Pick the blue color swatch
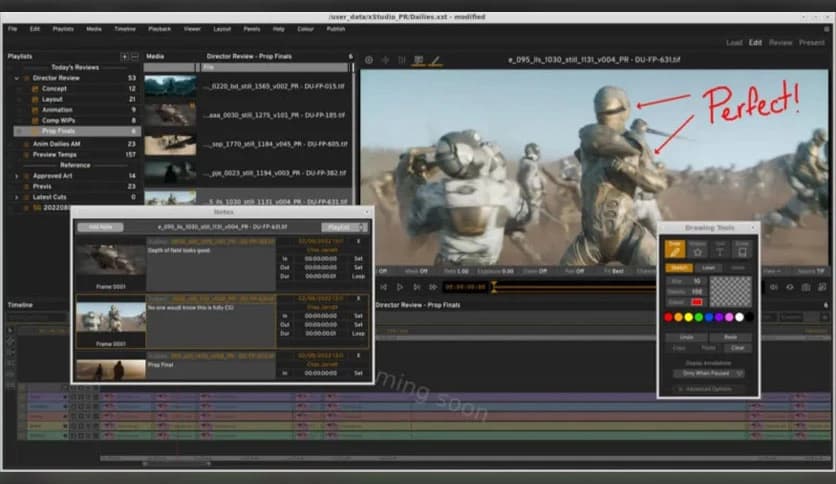Screen dimensions: 836x484 tap(709, 317)
